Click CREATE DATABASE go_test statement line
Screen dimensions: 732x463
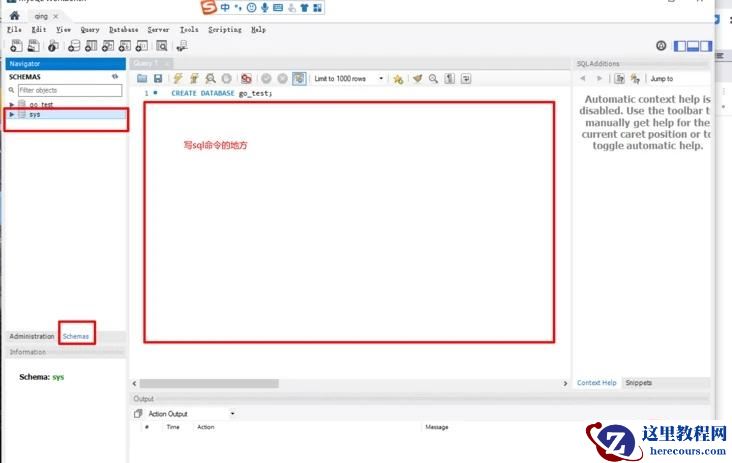[x=221, y=93]
